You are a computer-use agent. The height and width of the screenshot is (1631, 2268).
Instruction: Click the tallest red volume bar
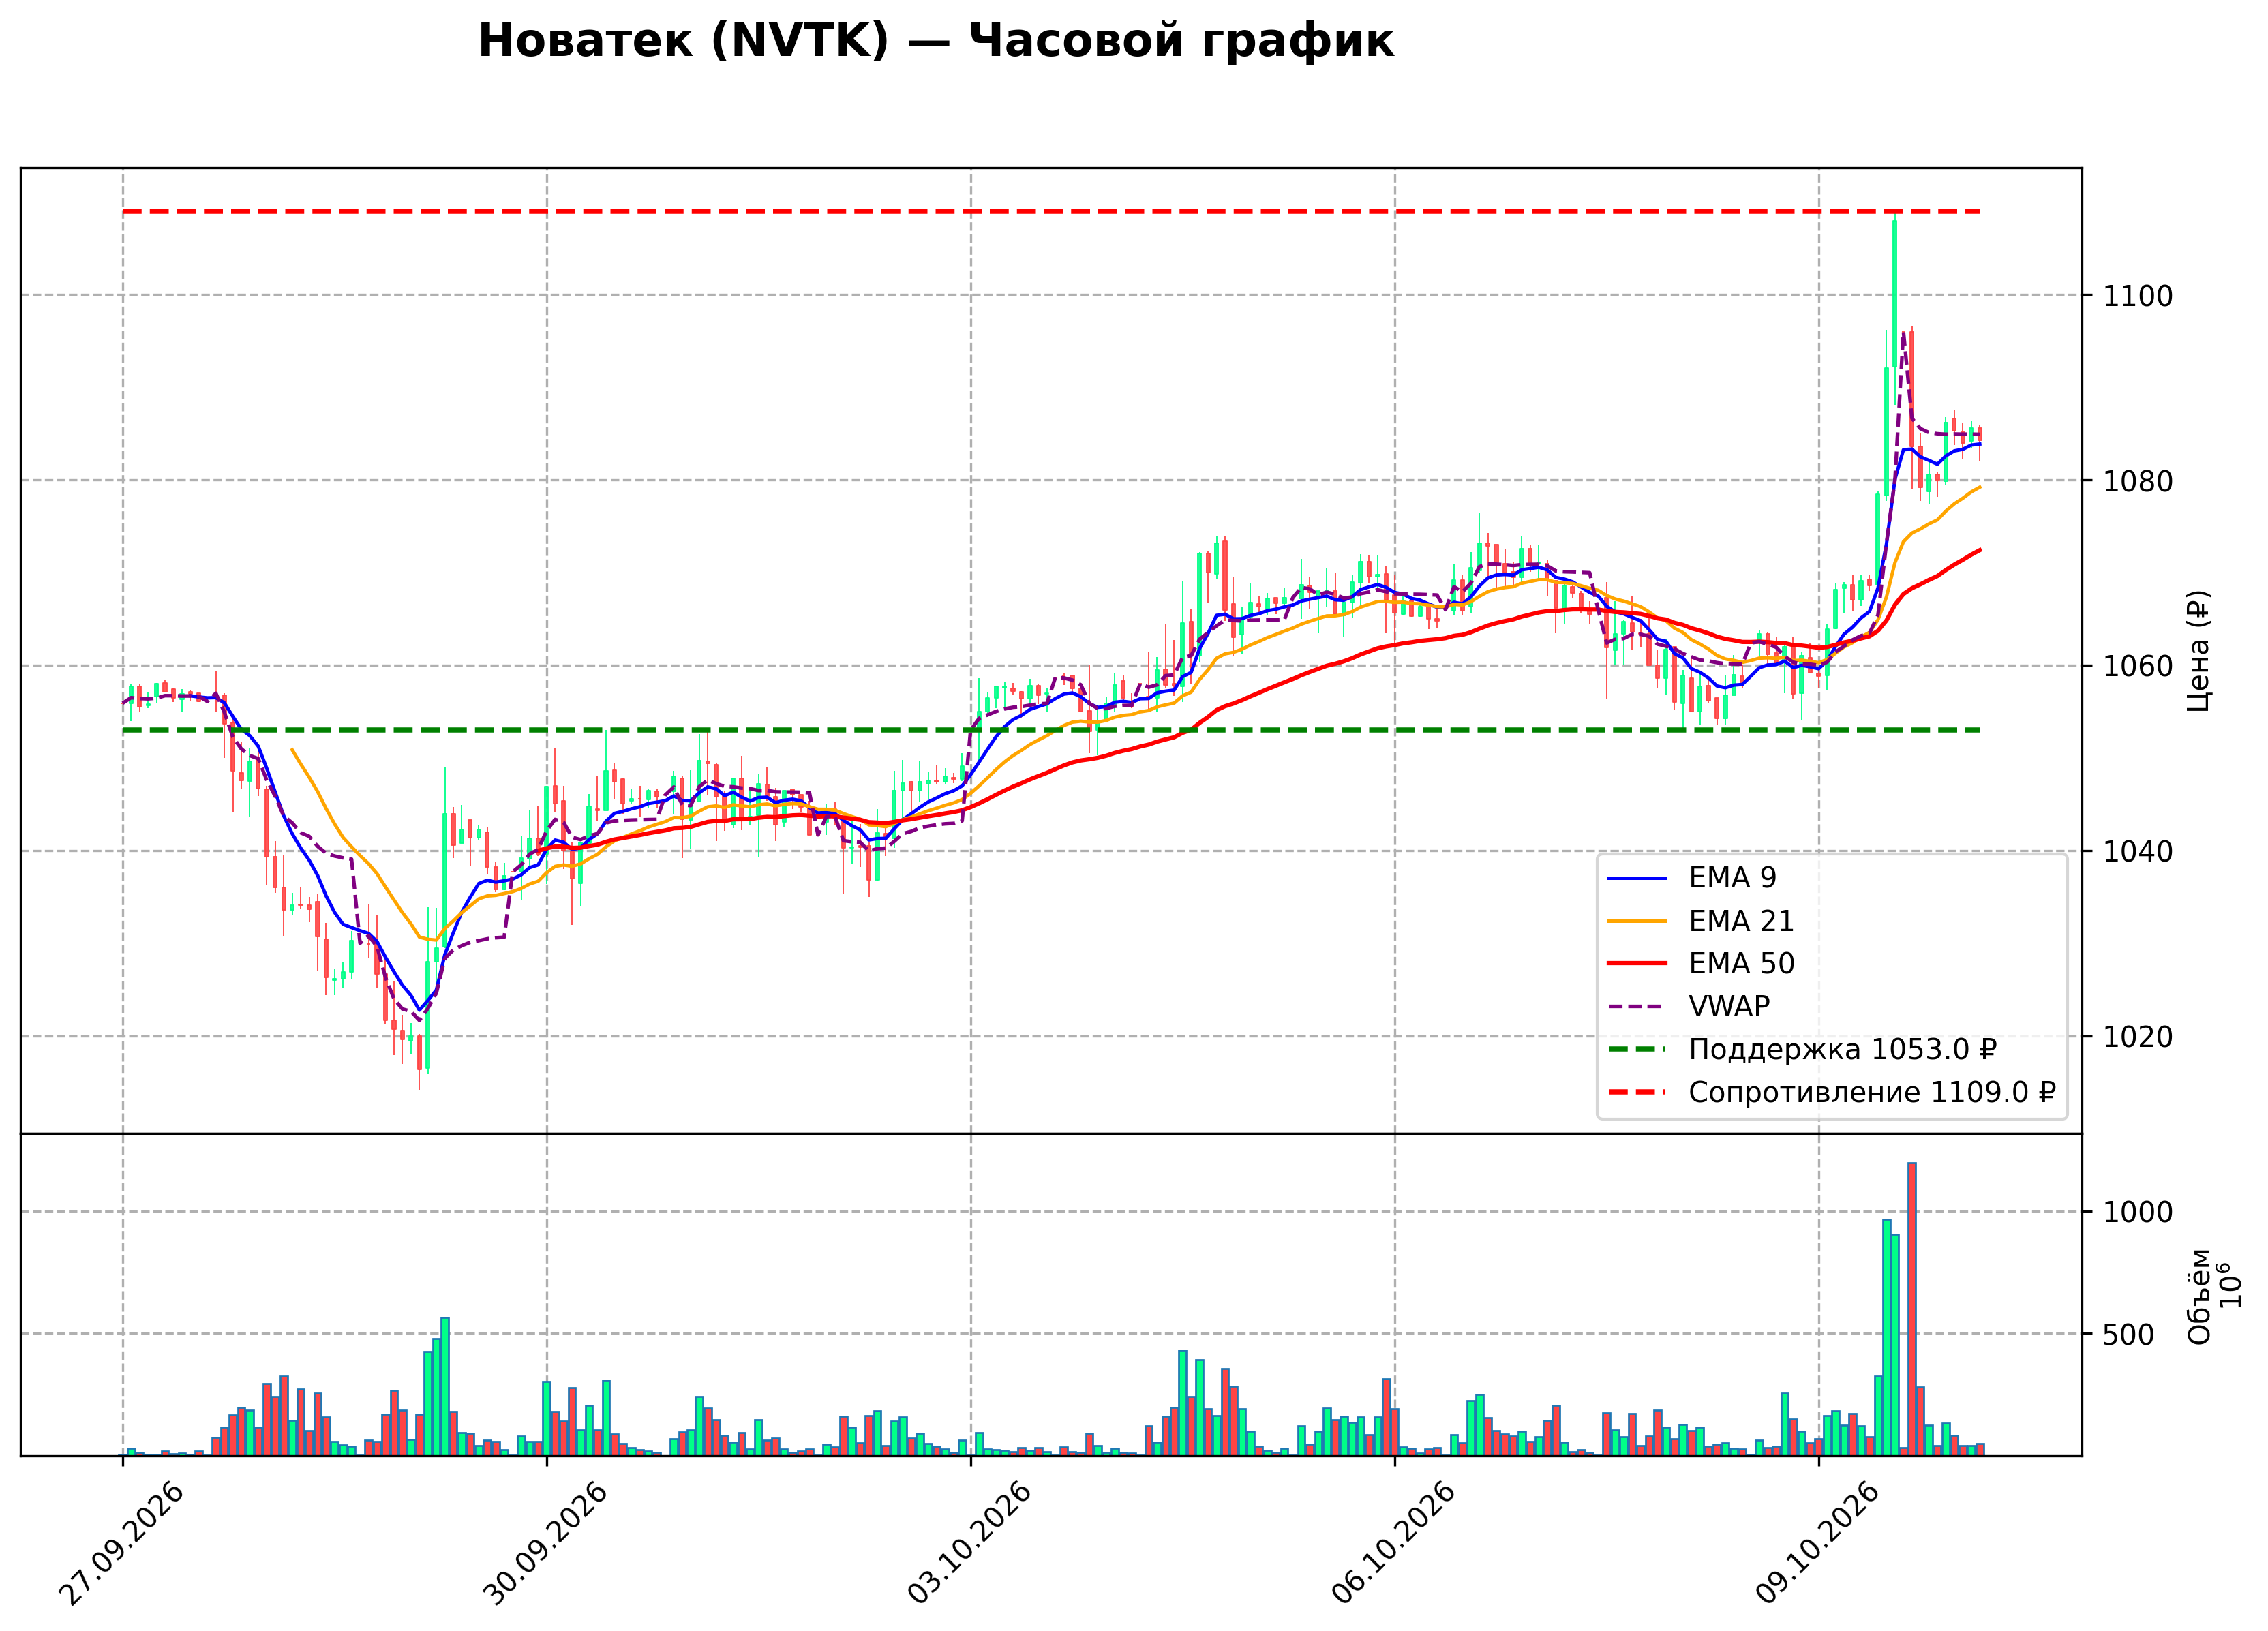(x=1911, y=1309)
